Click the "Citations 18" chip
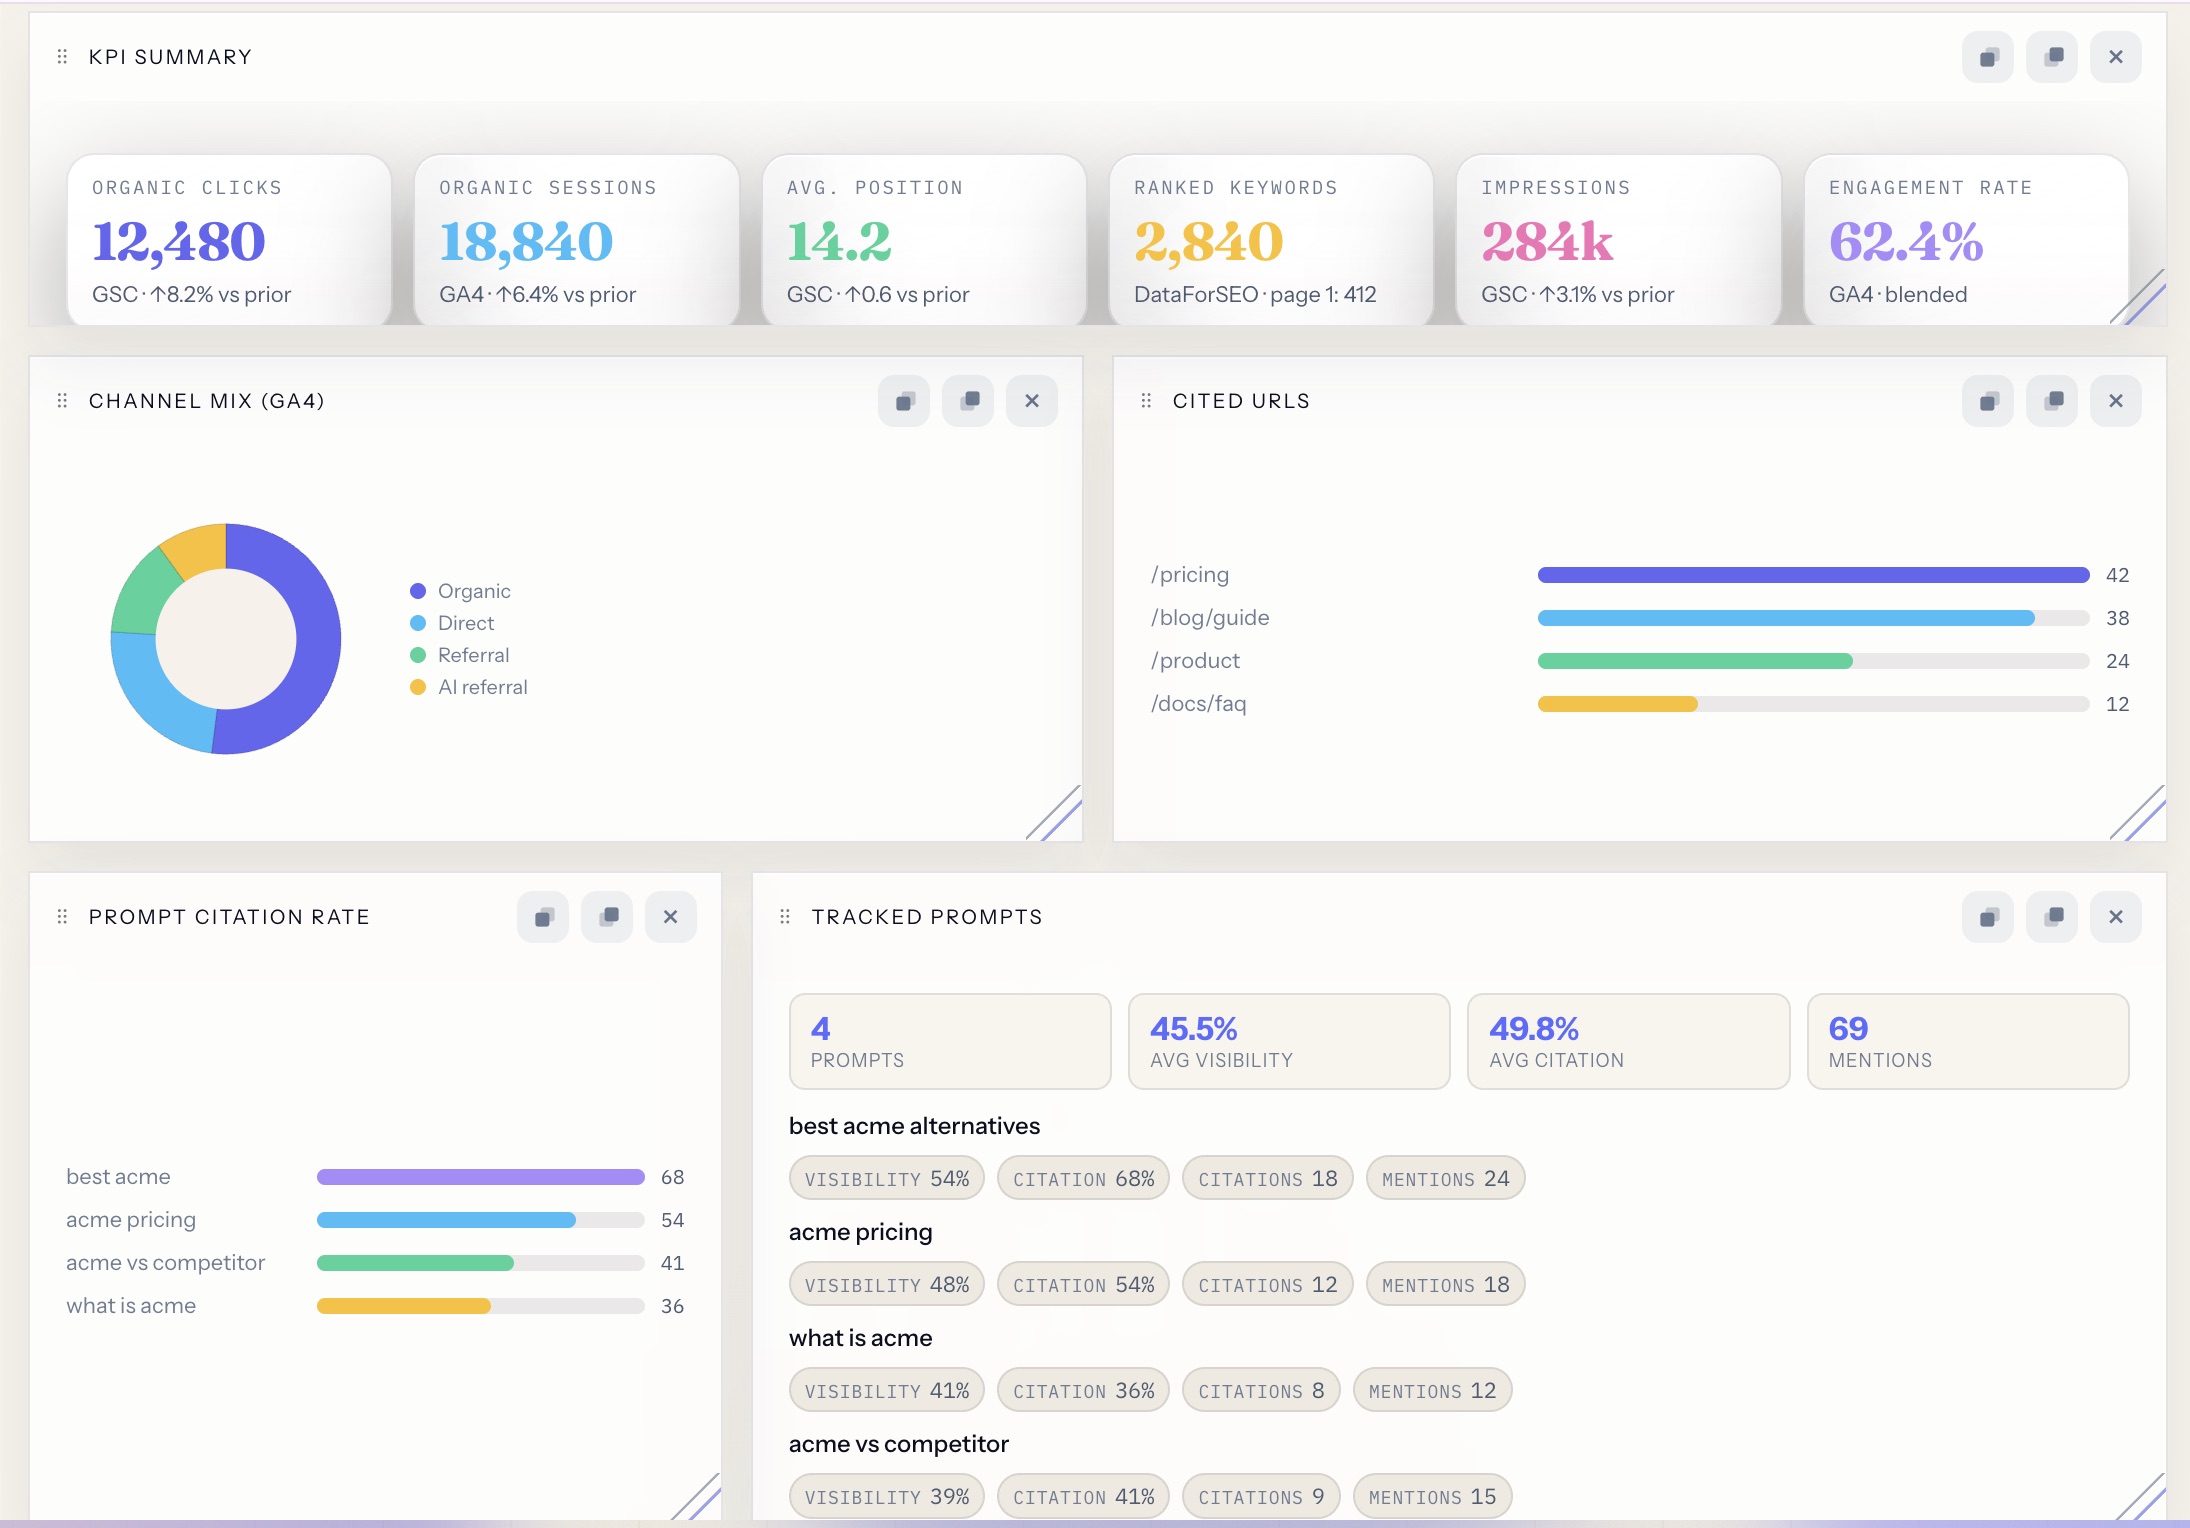Viewport: 2190px width, 1528px height. point(1268,1178)
